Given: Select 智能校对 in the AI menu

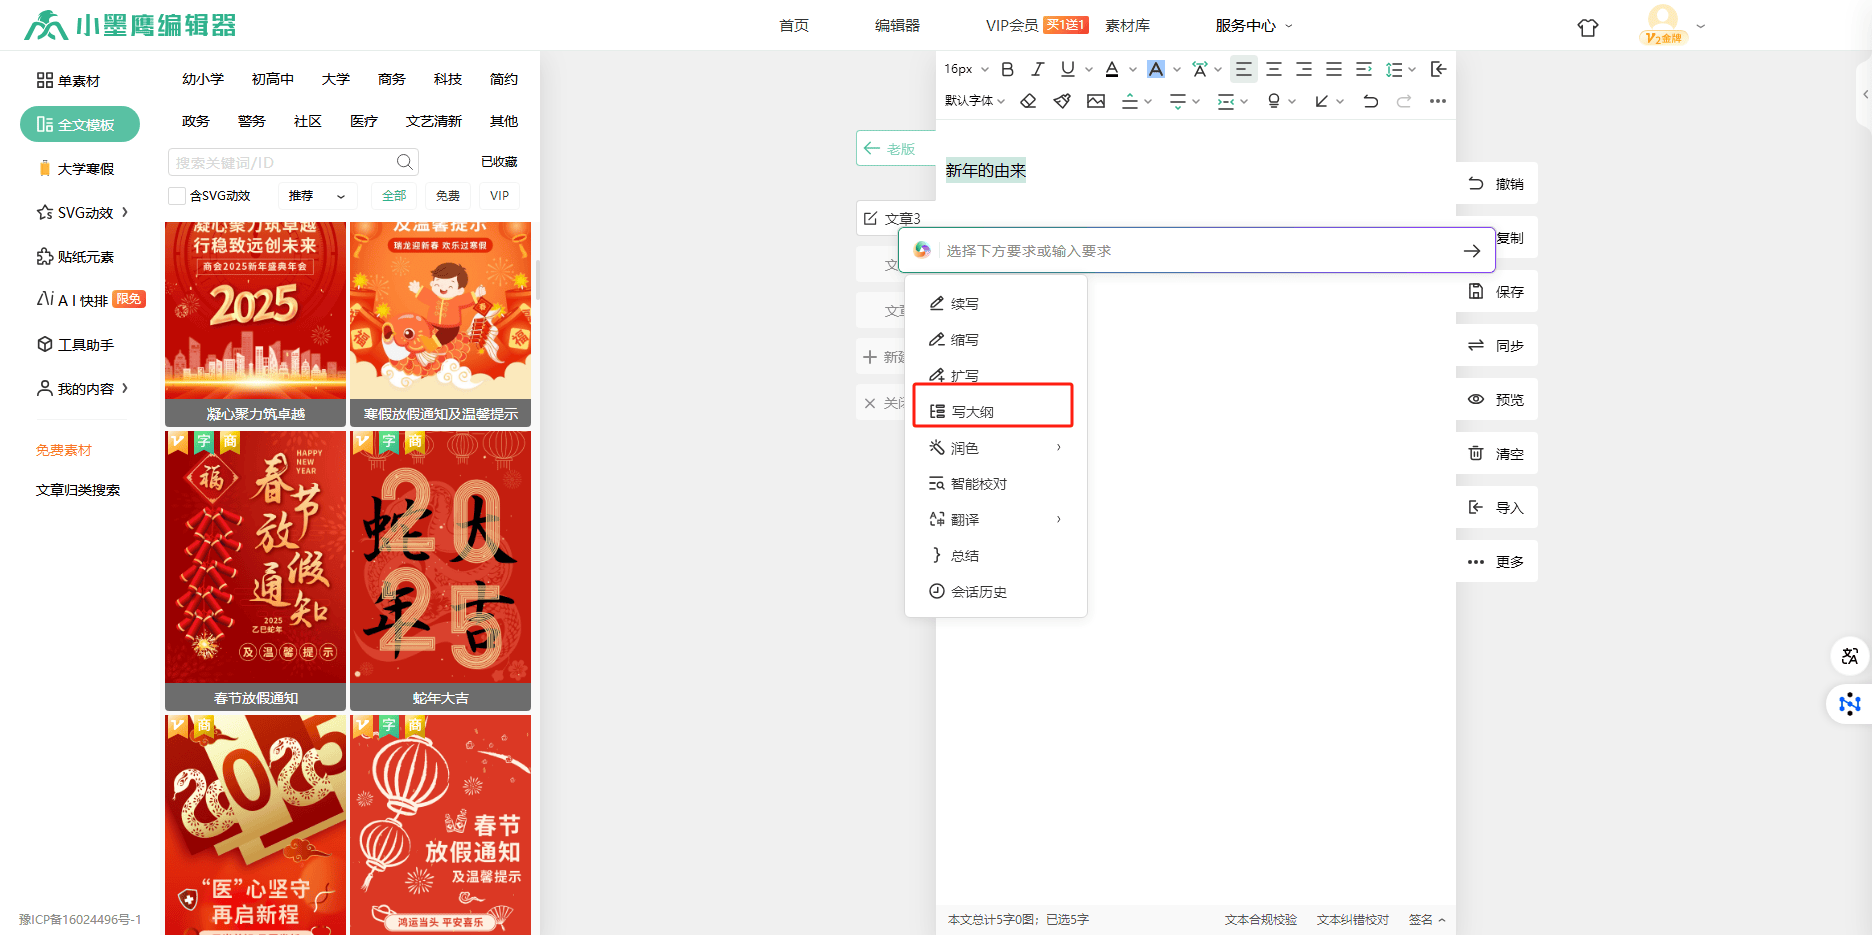Looking at the screenshot, I should point(978,484).
